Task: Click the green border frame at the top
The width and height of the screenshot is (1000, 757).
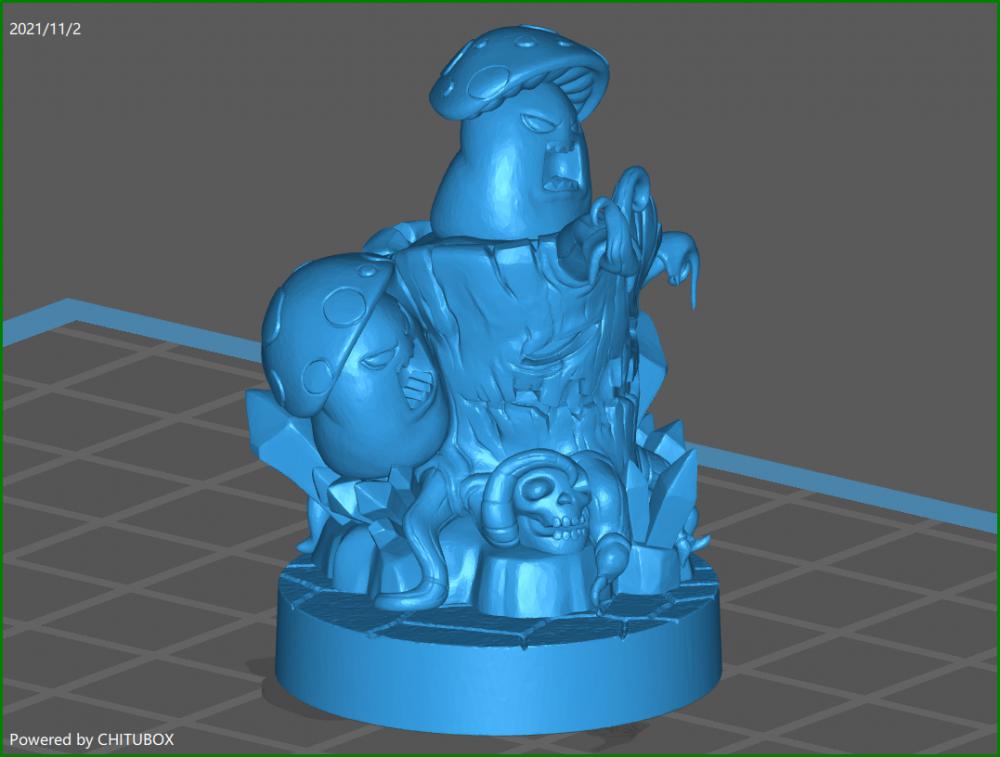Action: click(x=500, y=3)
